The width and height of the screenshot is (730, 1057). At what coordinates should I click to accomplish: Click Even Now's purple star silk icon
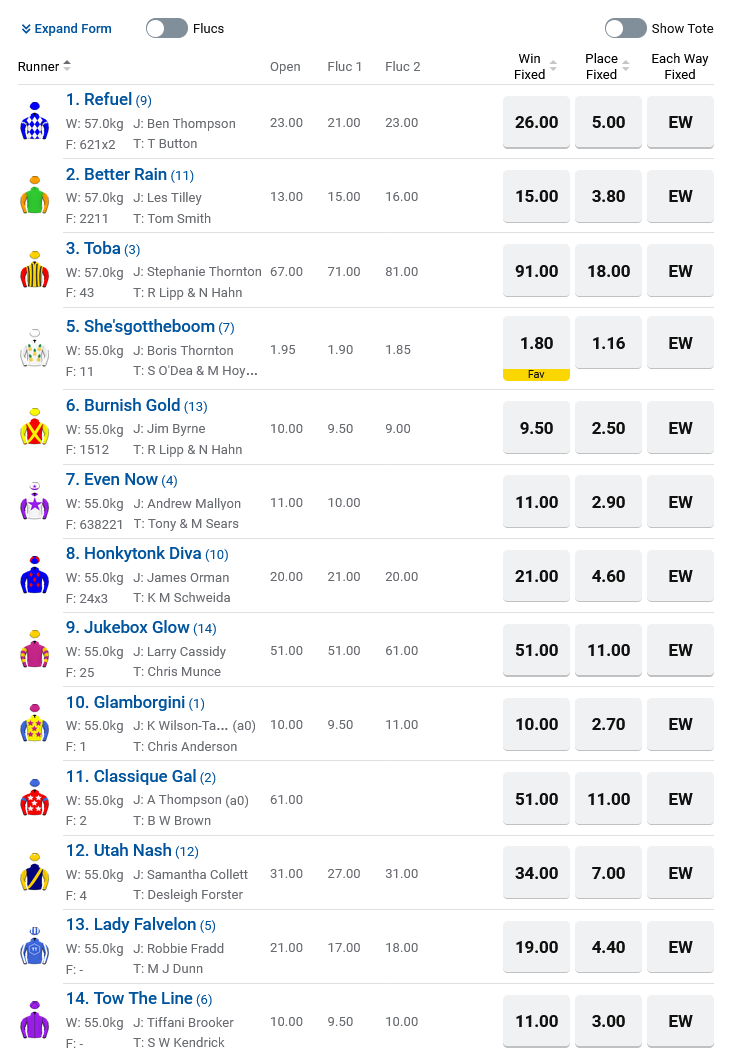35,501
